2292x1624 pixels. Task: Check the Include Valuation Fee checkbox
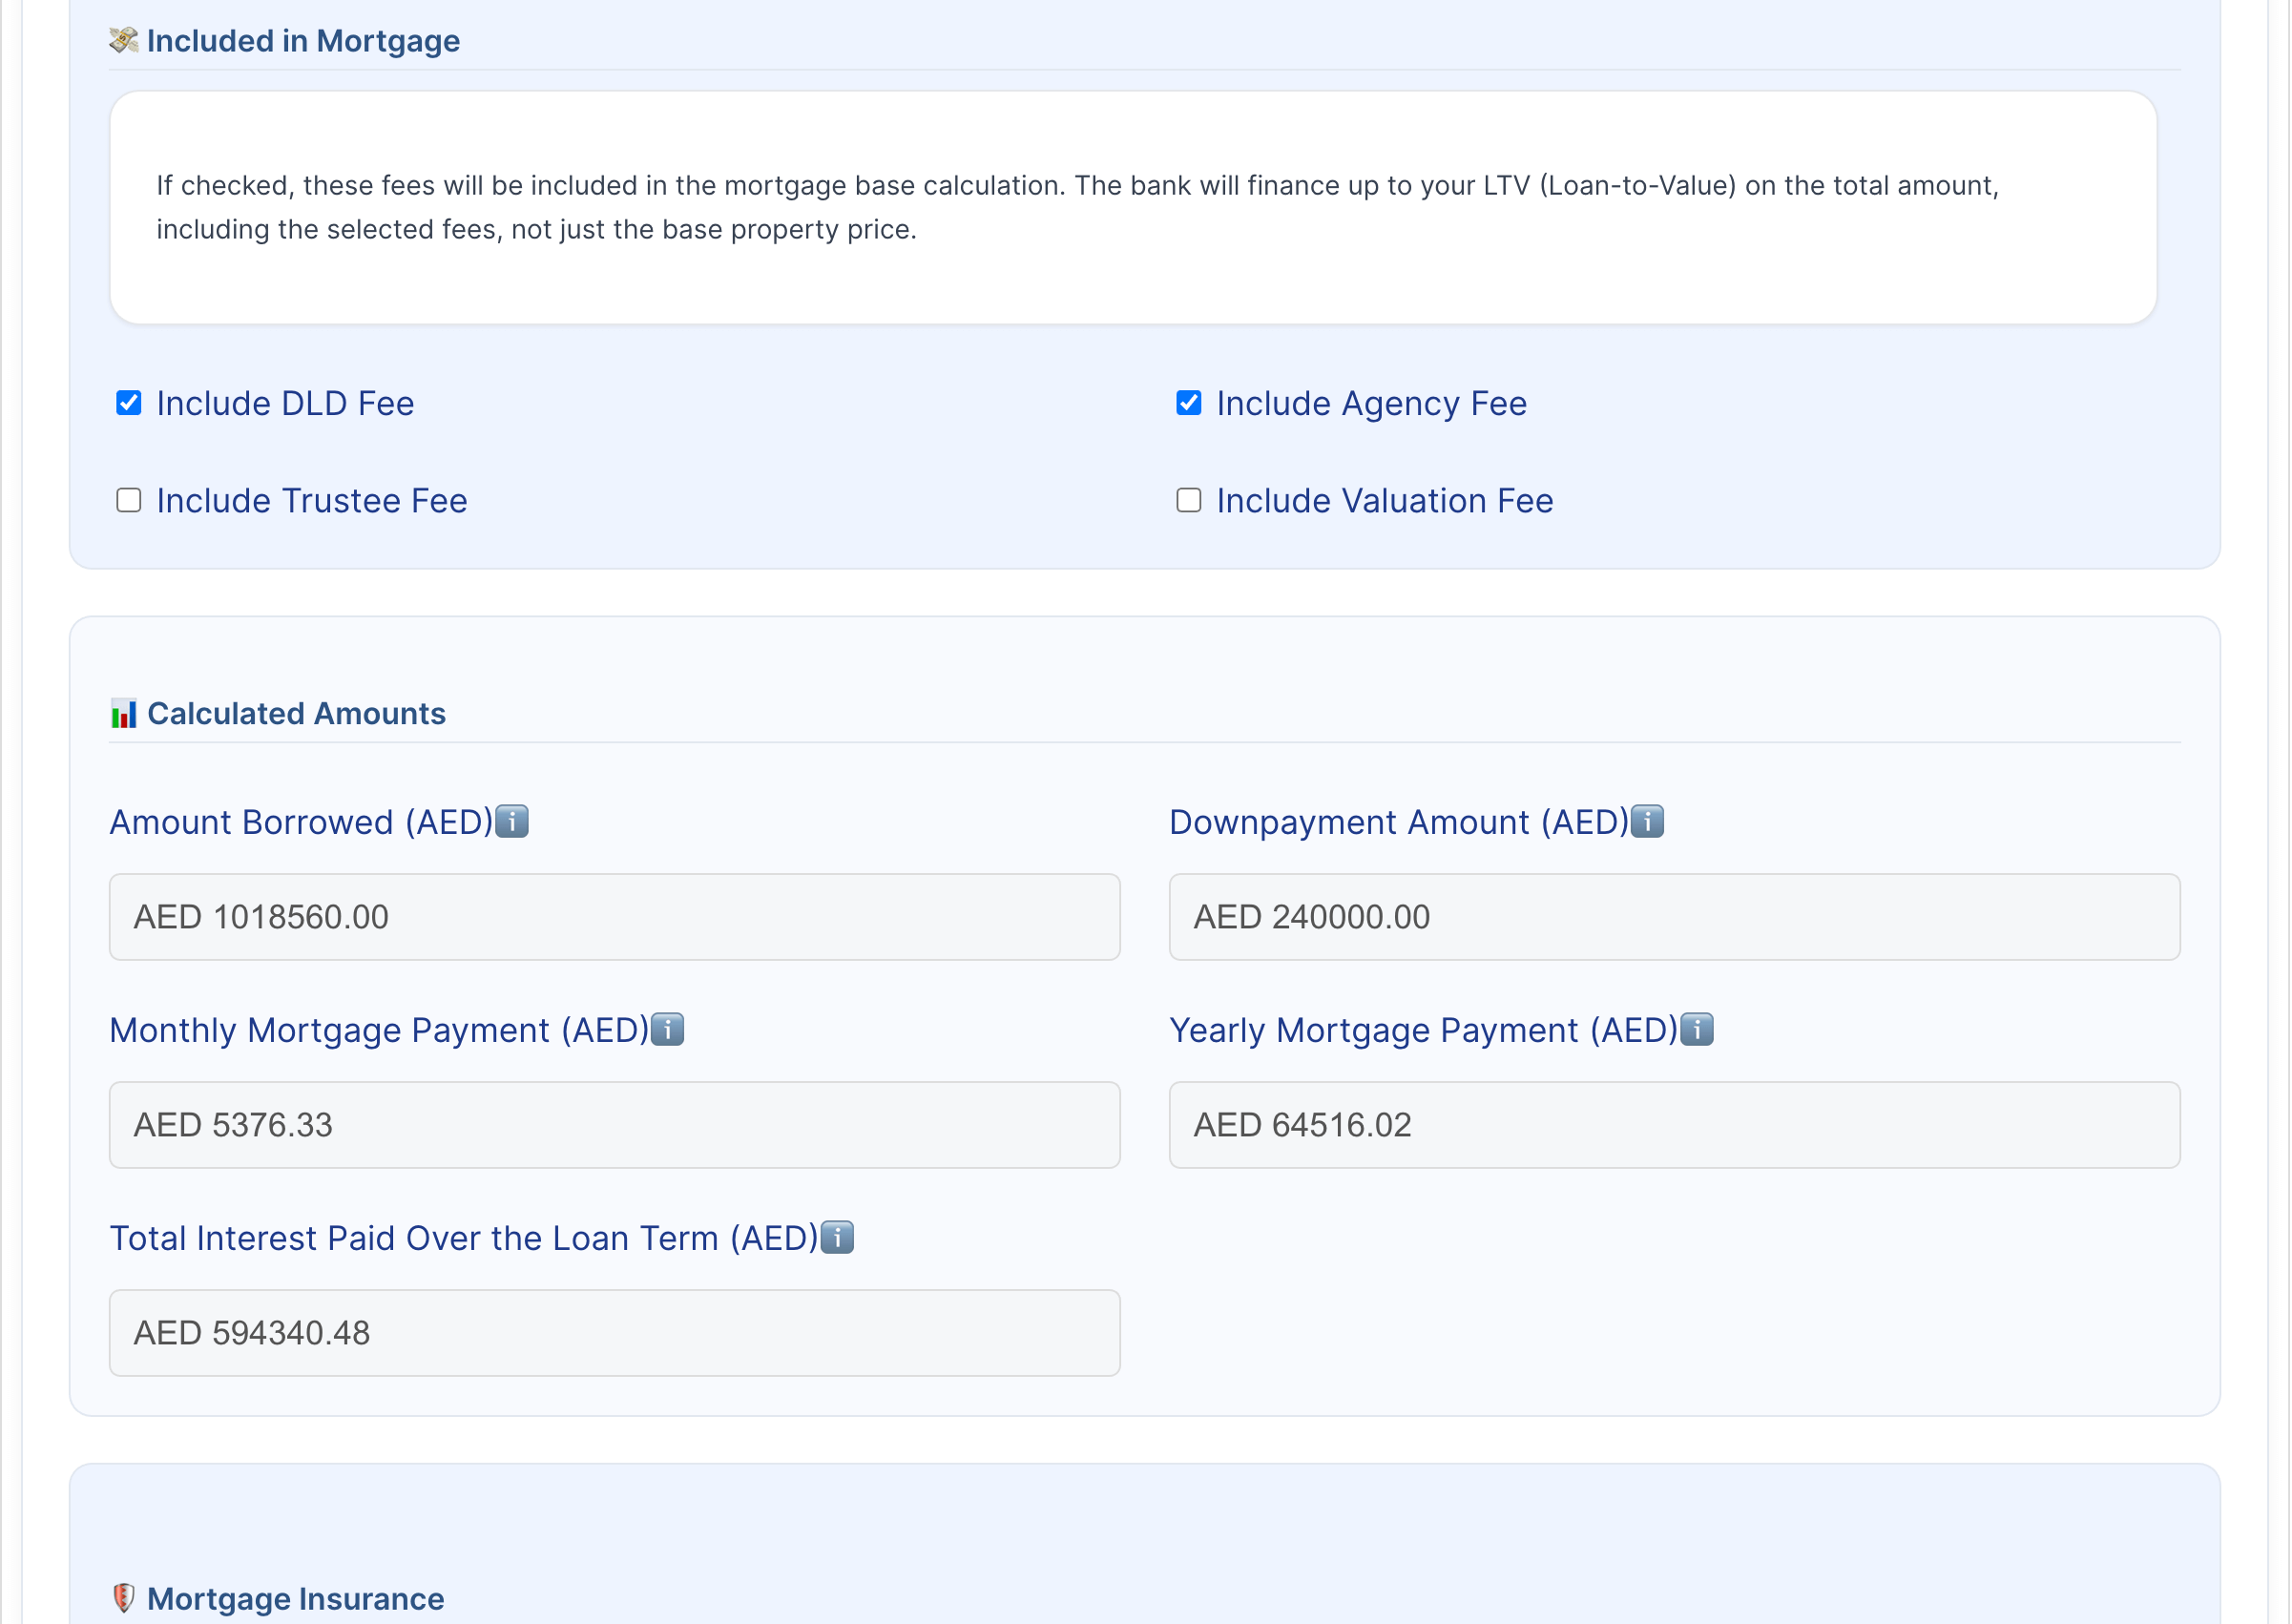coord(1189,500)
